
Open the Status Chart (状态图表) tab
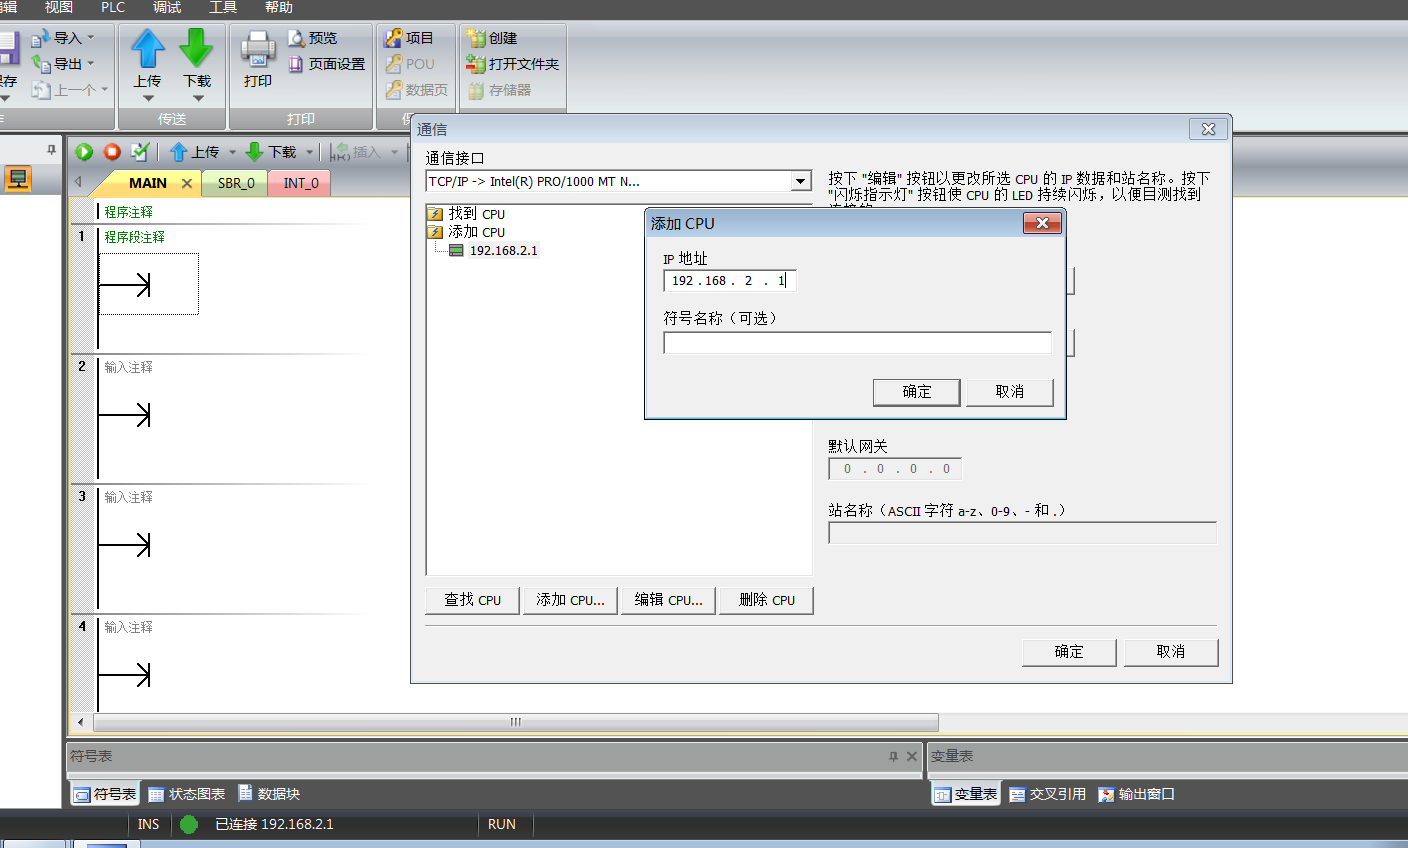coord(187,794)
